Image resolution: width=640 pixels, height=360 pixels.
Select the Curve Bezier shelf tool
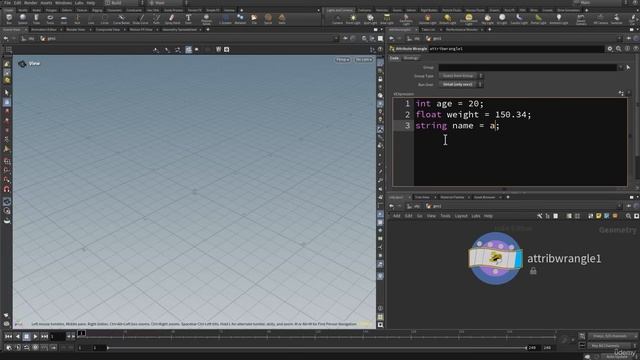tap(121, 19)
